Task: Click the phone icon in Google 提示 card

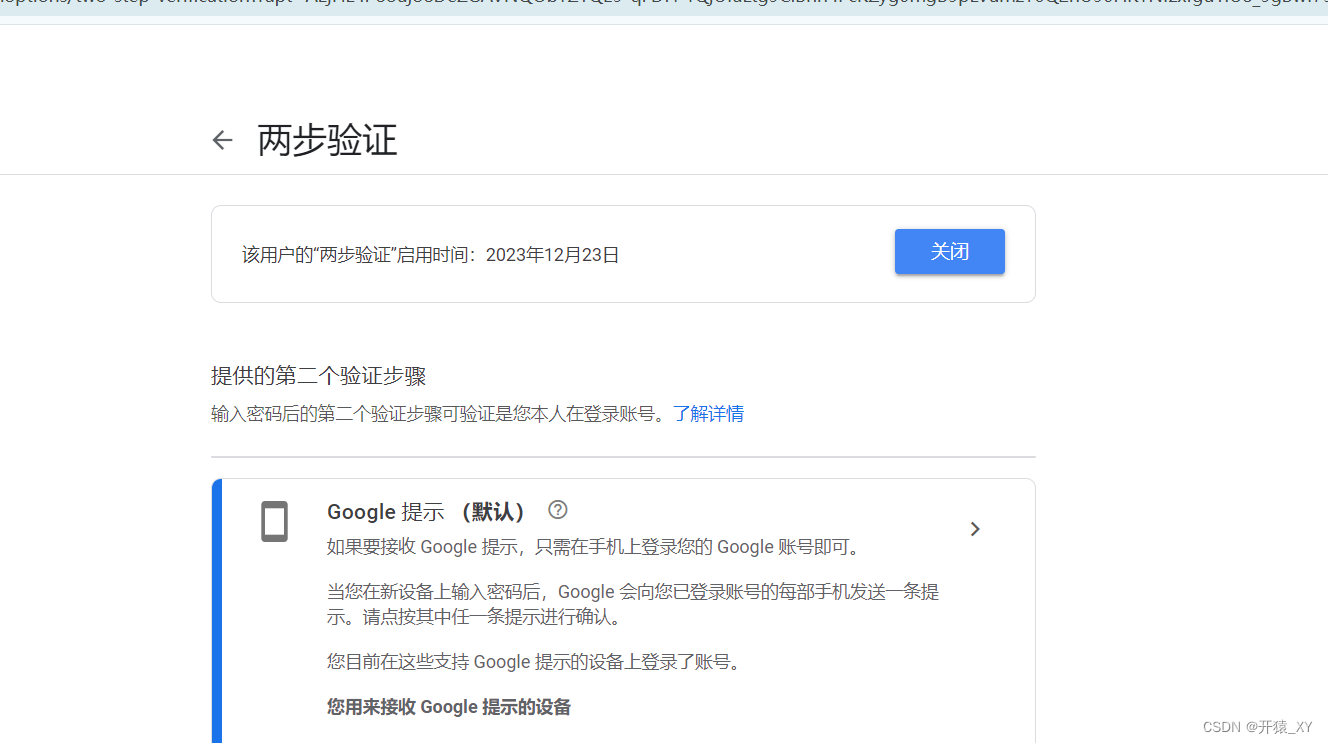Action: [x=274, y=522]
